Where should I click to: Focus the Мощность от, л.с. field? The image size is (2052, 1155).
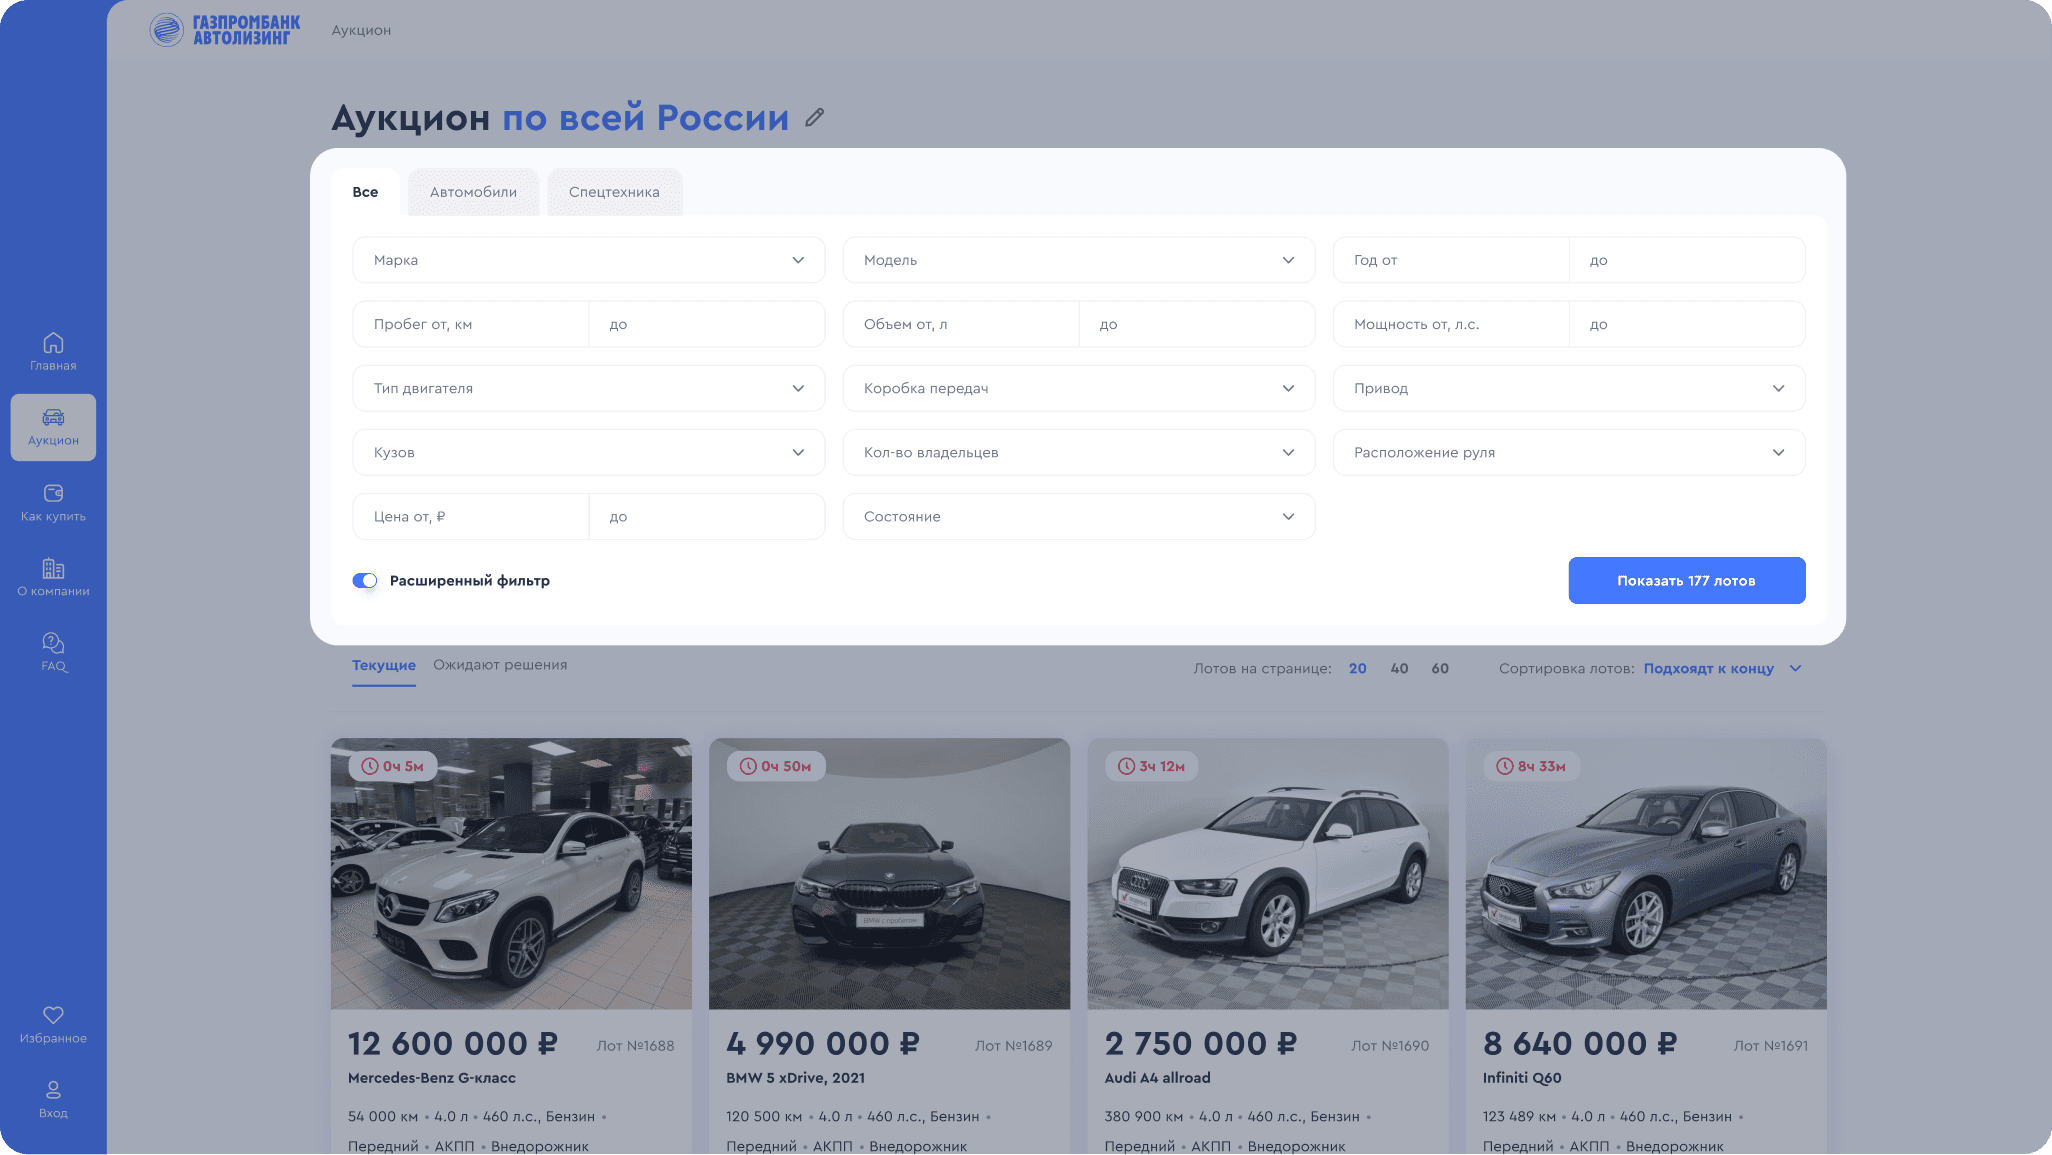pos(1451,324)
